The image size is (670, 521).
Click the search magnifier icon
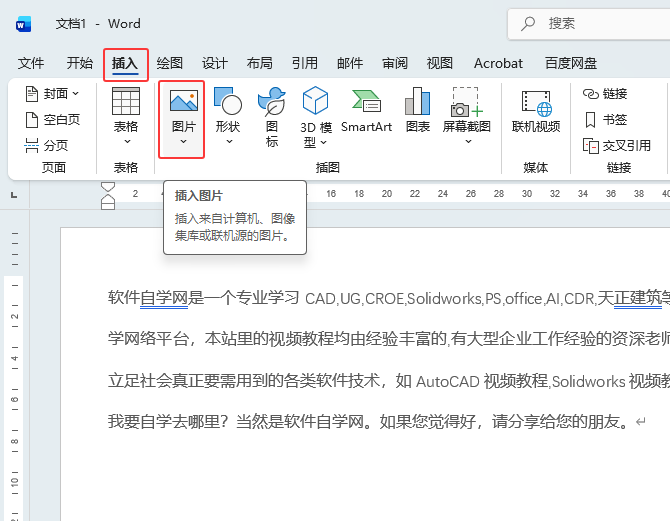(528, 24)
